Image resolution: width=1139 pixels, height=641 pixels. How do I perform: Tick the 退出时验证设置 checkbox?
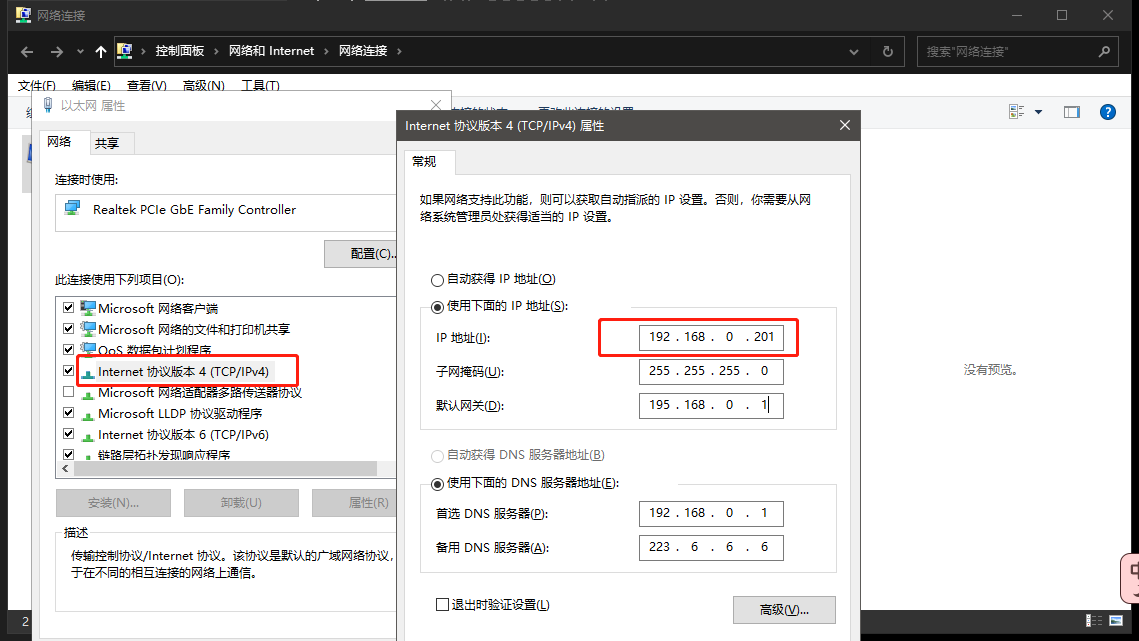click(442, 604)
